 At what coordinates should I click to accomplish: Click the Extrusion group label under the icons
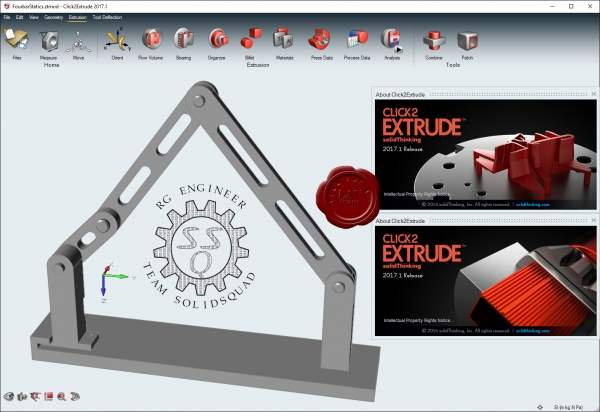(x=258, y=65)
